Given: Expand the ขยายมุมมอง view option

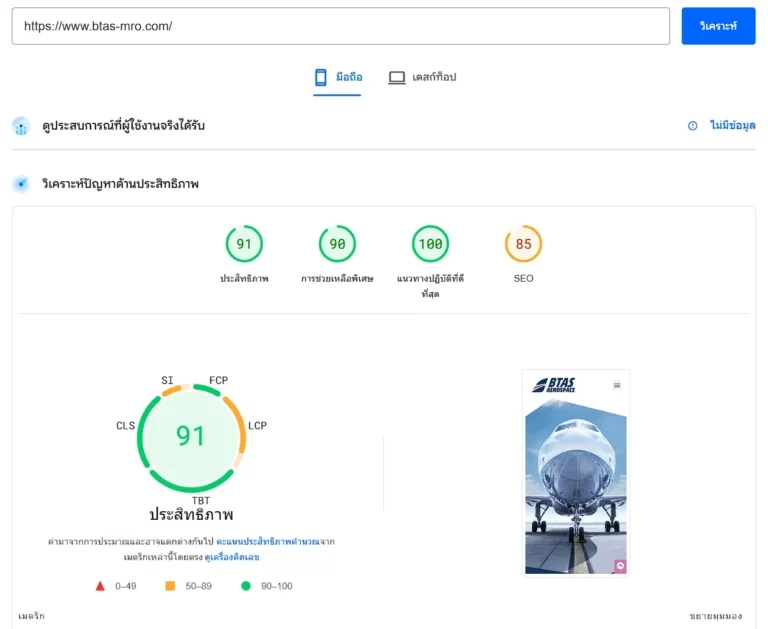Looking at the screenshot, I should 716,616.
